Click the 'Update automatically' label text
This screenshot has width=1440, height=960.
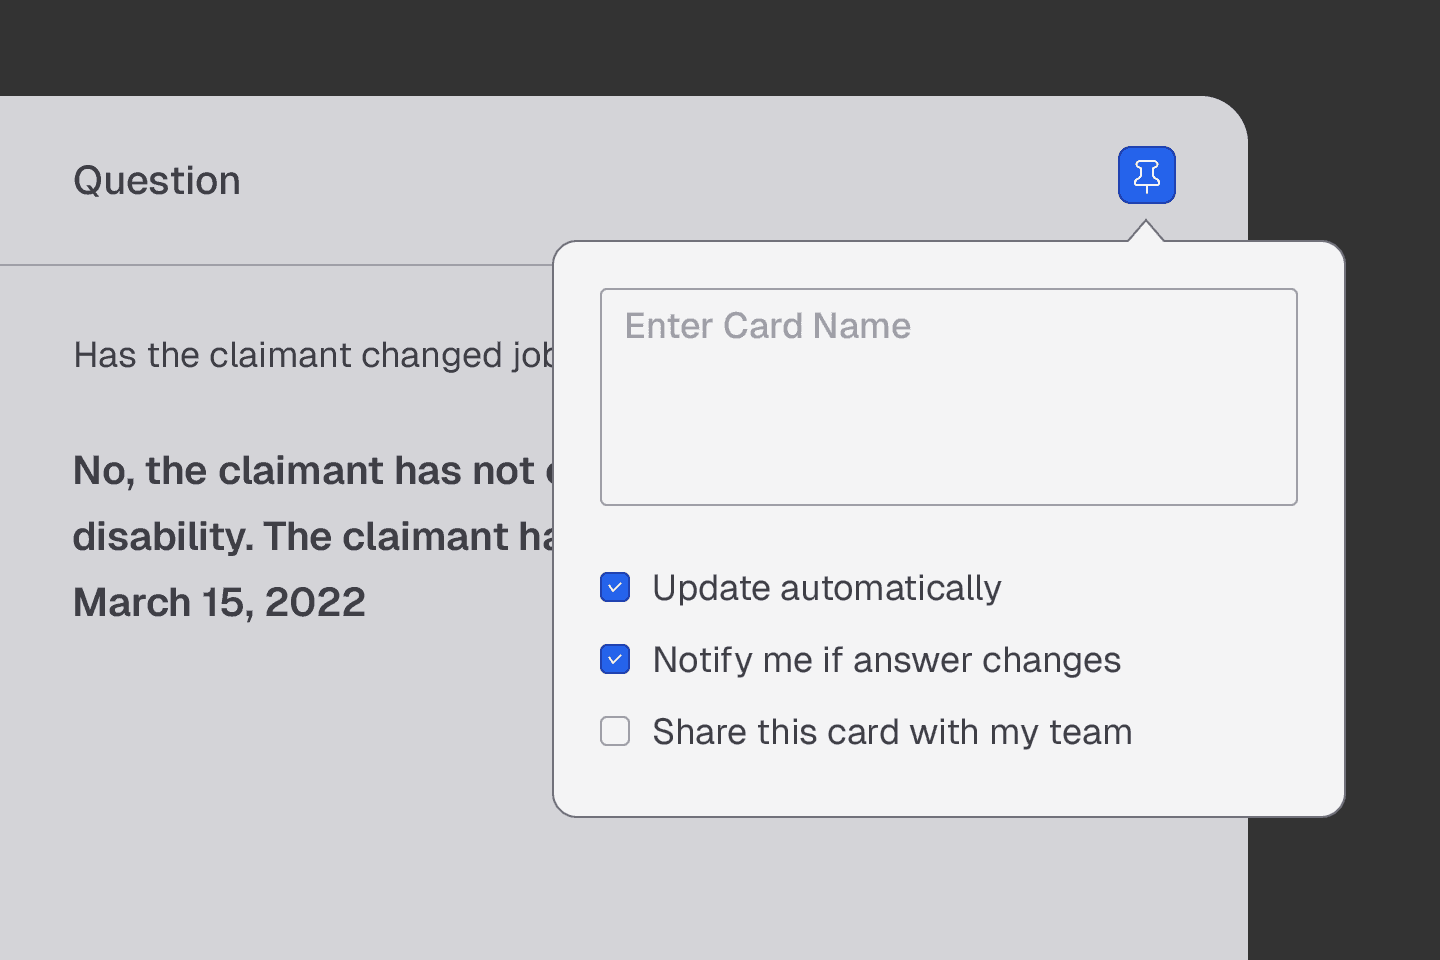[x=826, y=588]
